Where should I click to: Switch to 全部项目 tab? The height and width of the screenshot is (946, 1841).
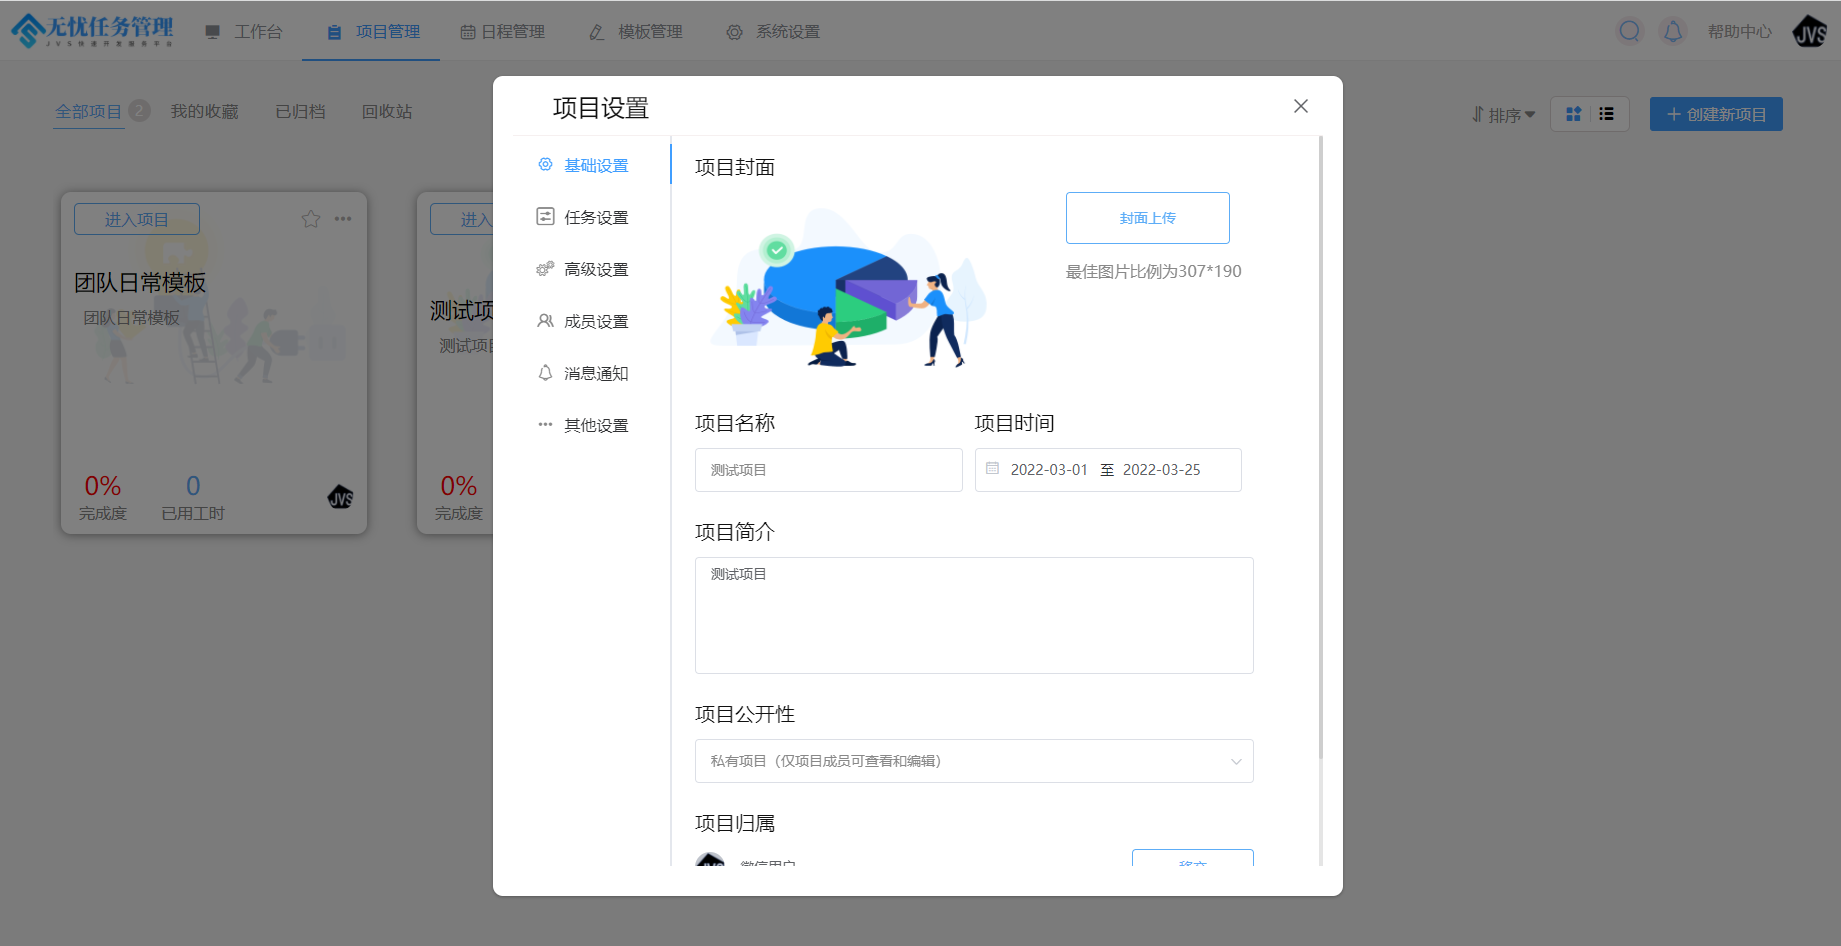(88, 111)
